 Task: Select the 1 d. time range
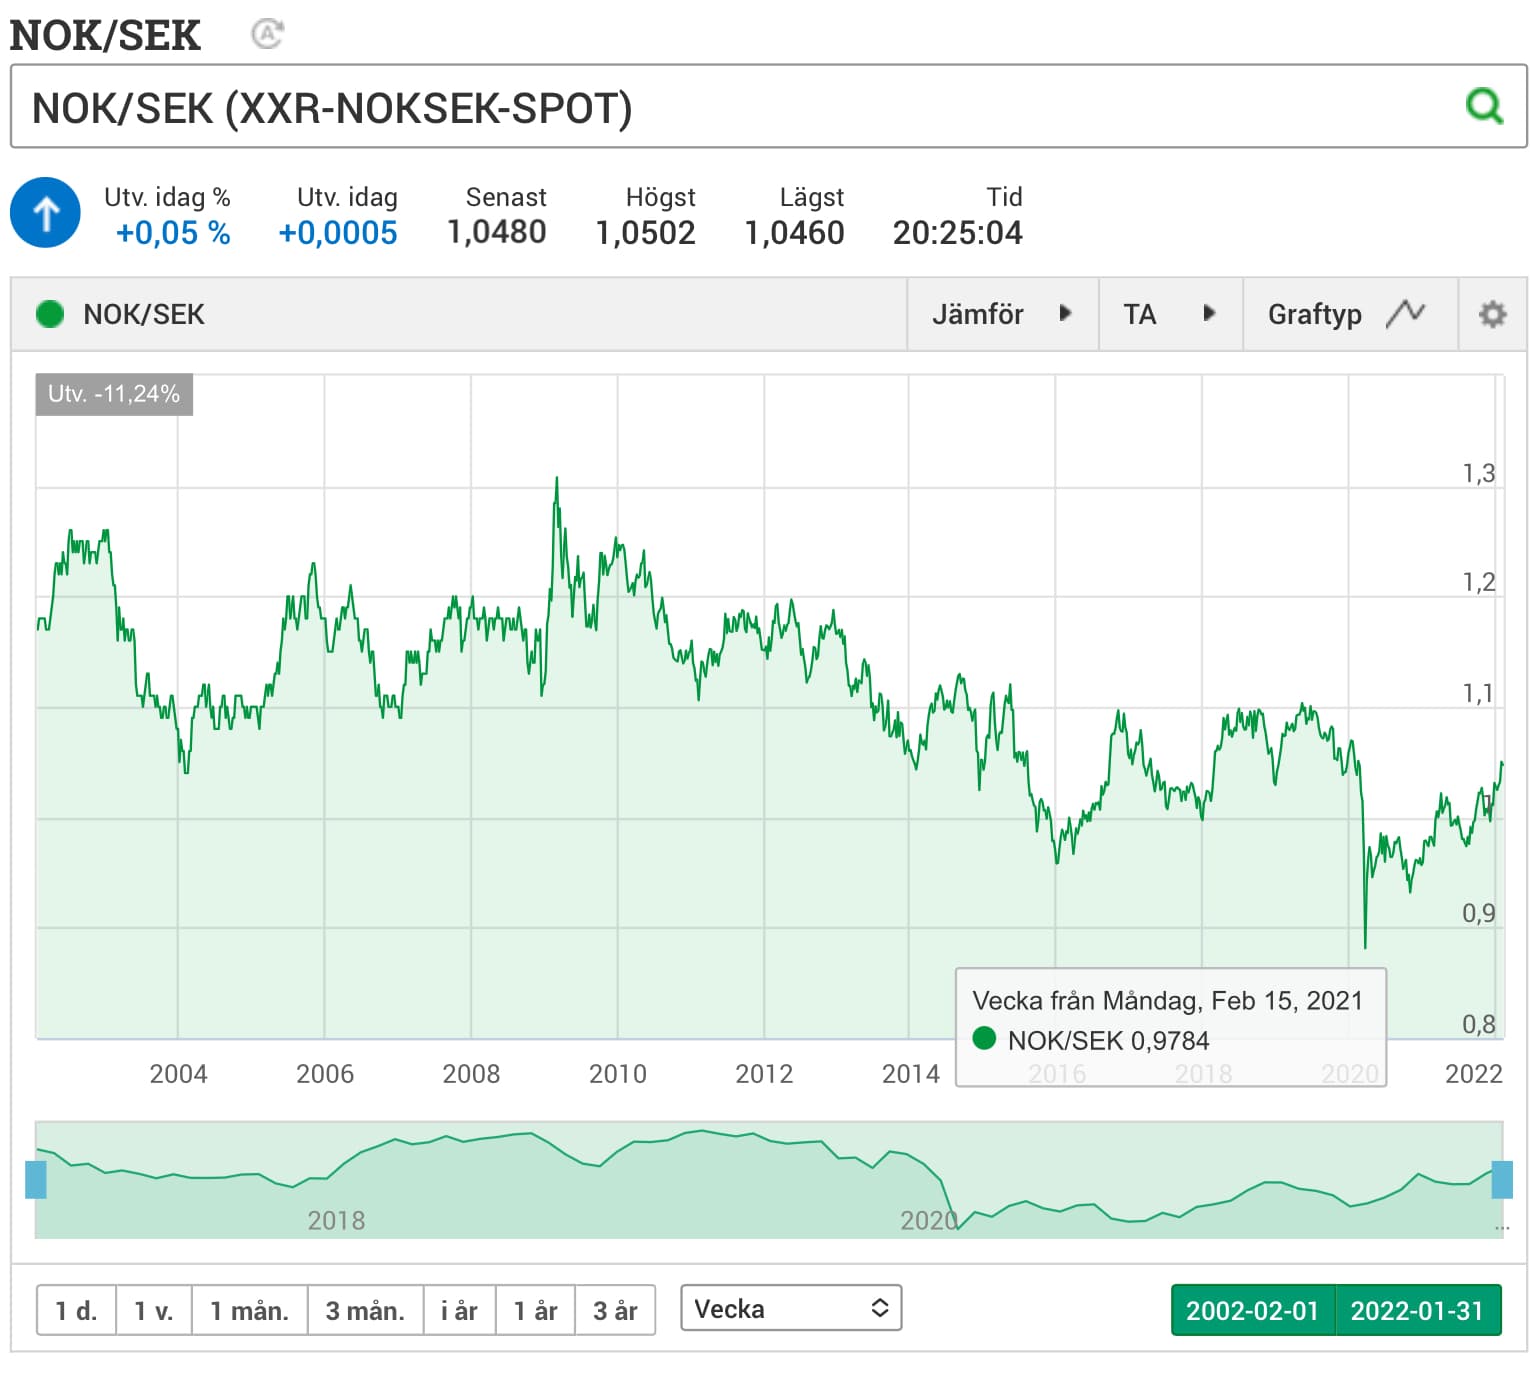(76, 1310)
